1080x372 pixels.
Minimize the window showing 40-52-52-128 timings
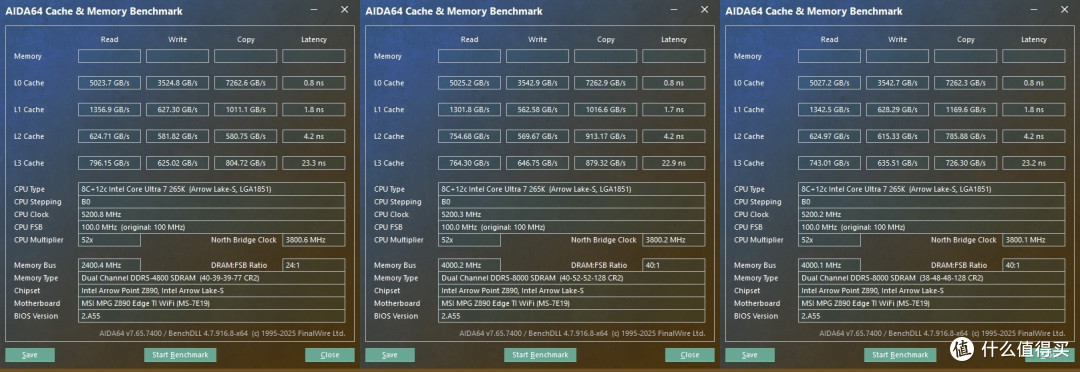674,10
